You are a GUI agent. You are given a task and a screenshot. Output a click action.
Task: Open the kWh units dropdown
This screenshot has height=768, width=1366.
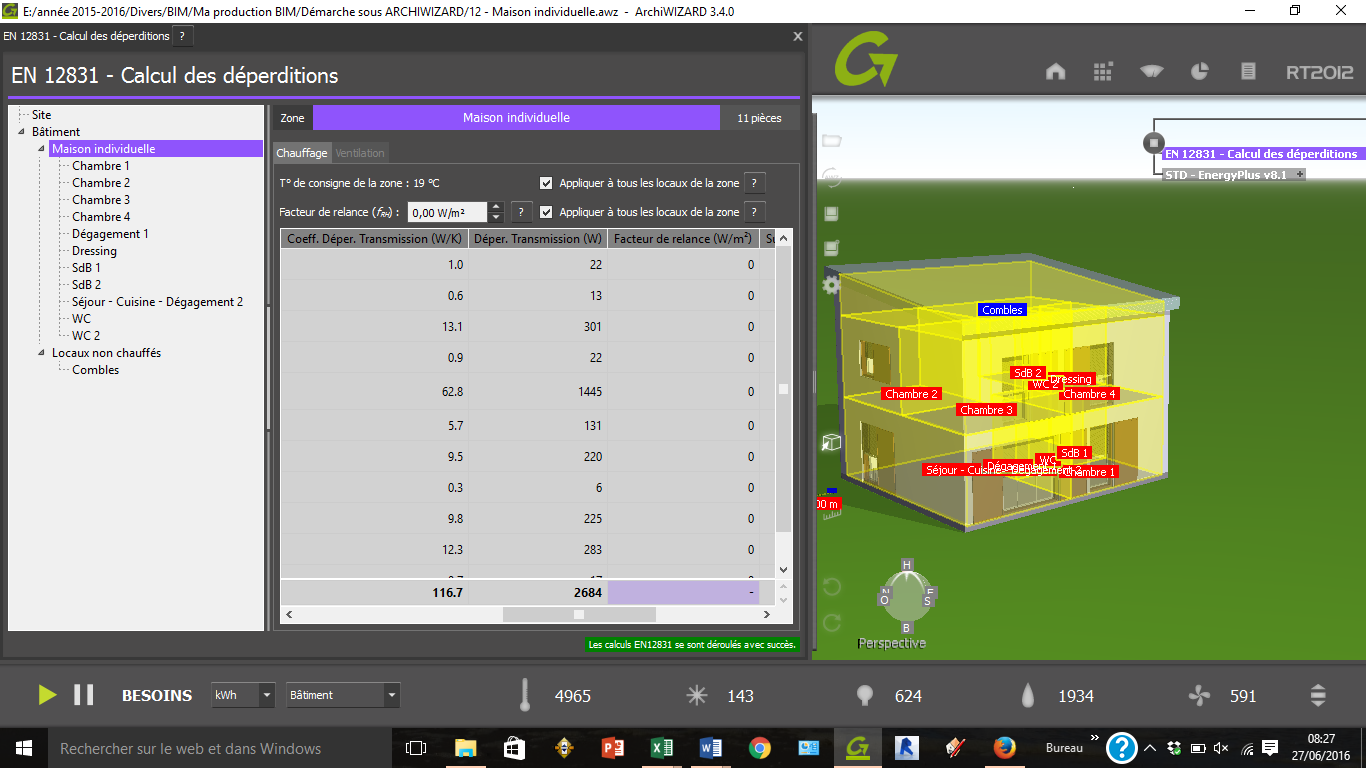point(242,695)
